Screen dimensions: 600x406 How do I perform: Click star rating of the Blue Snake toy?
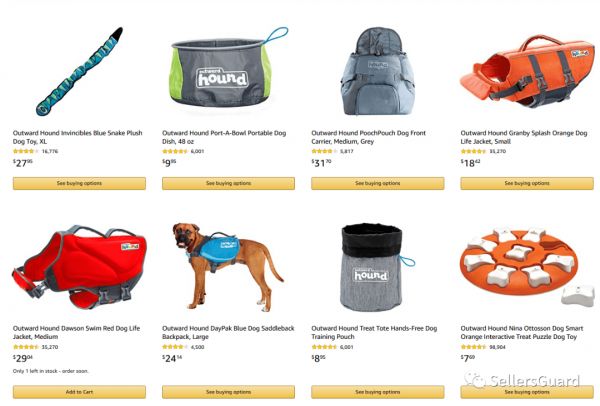[x=26, y=151]
